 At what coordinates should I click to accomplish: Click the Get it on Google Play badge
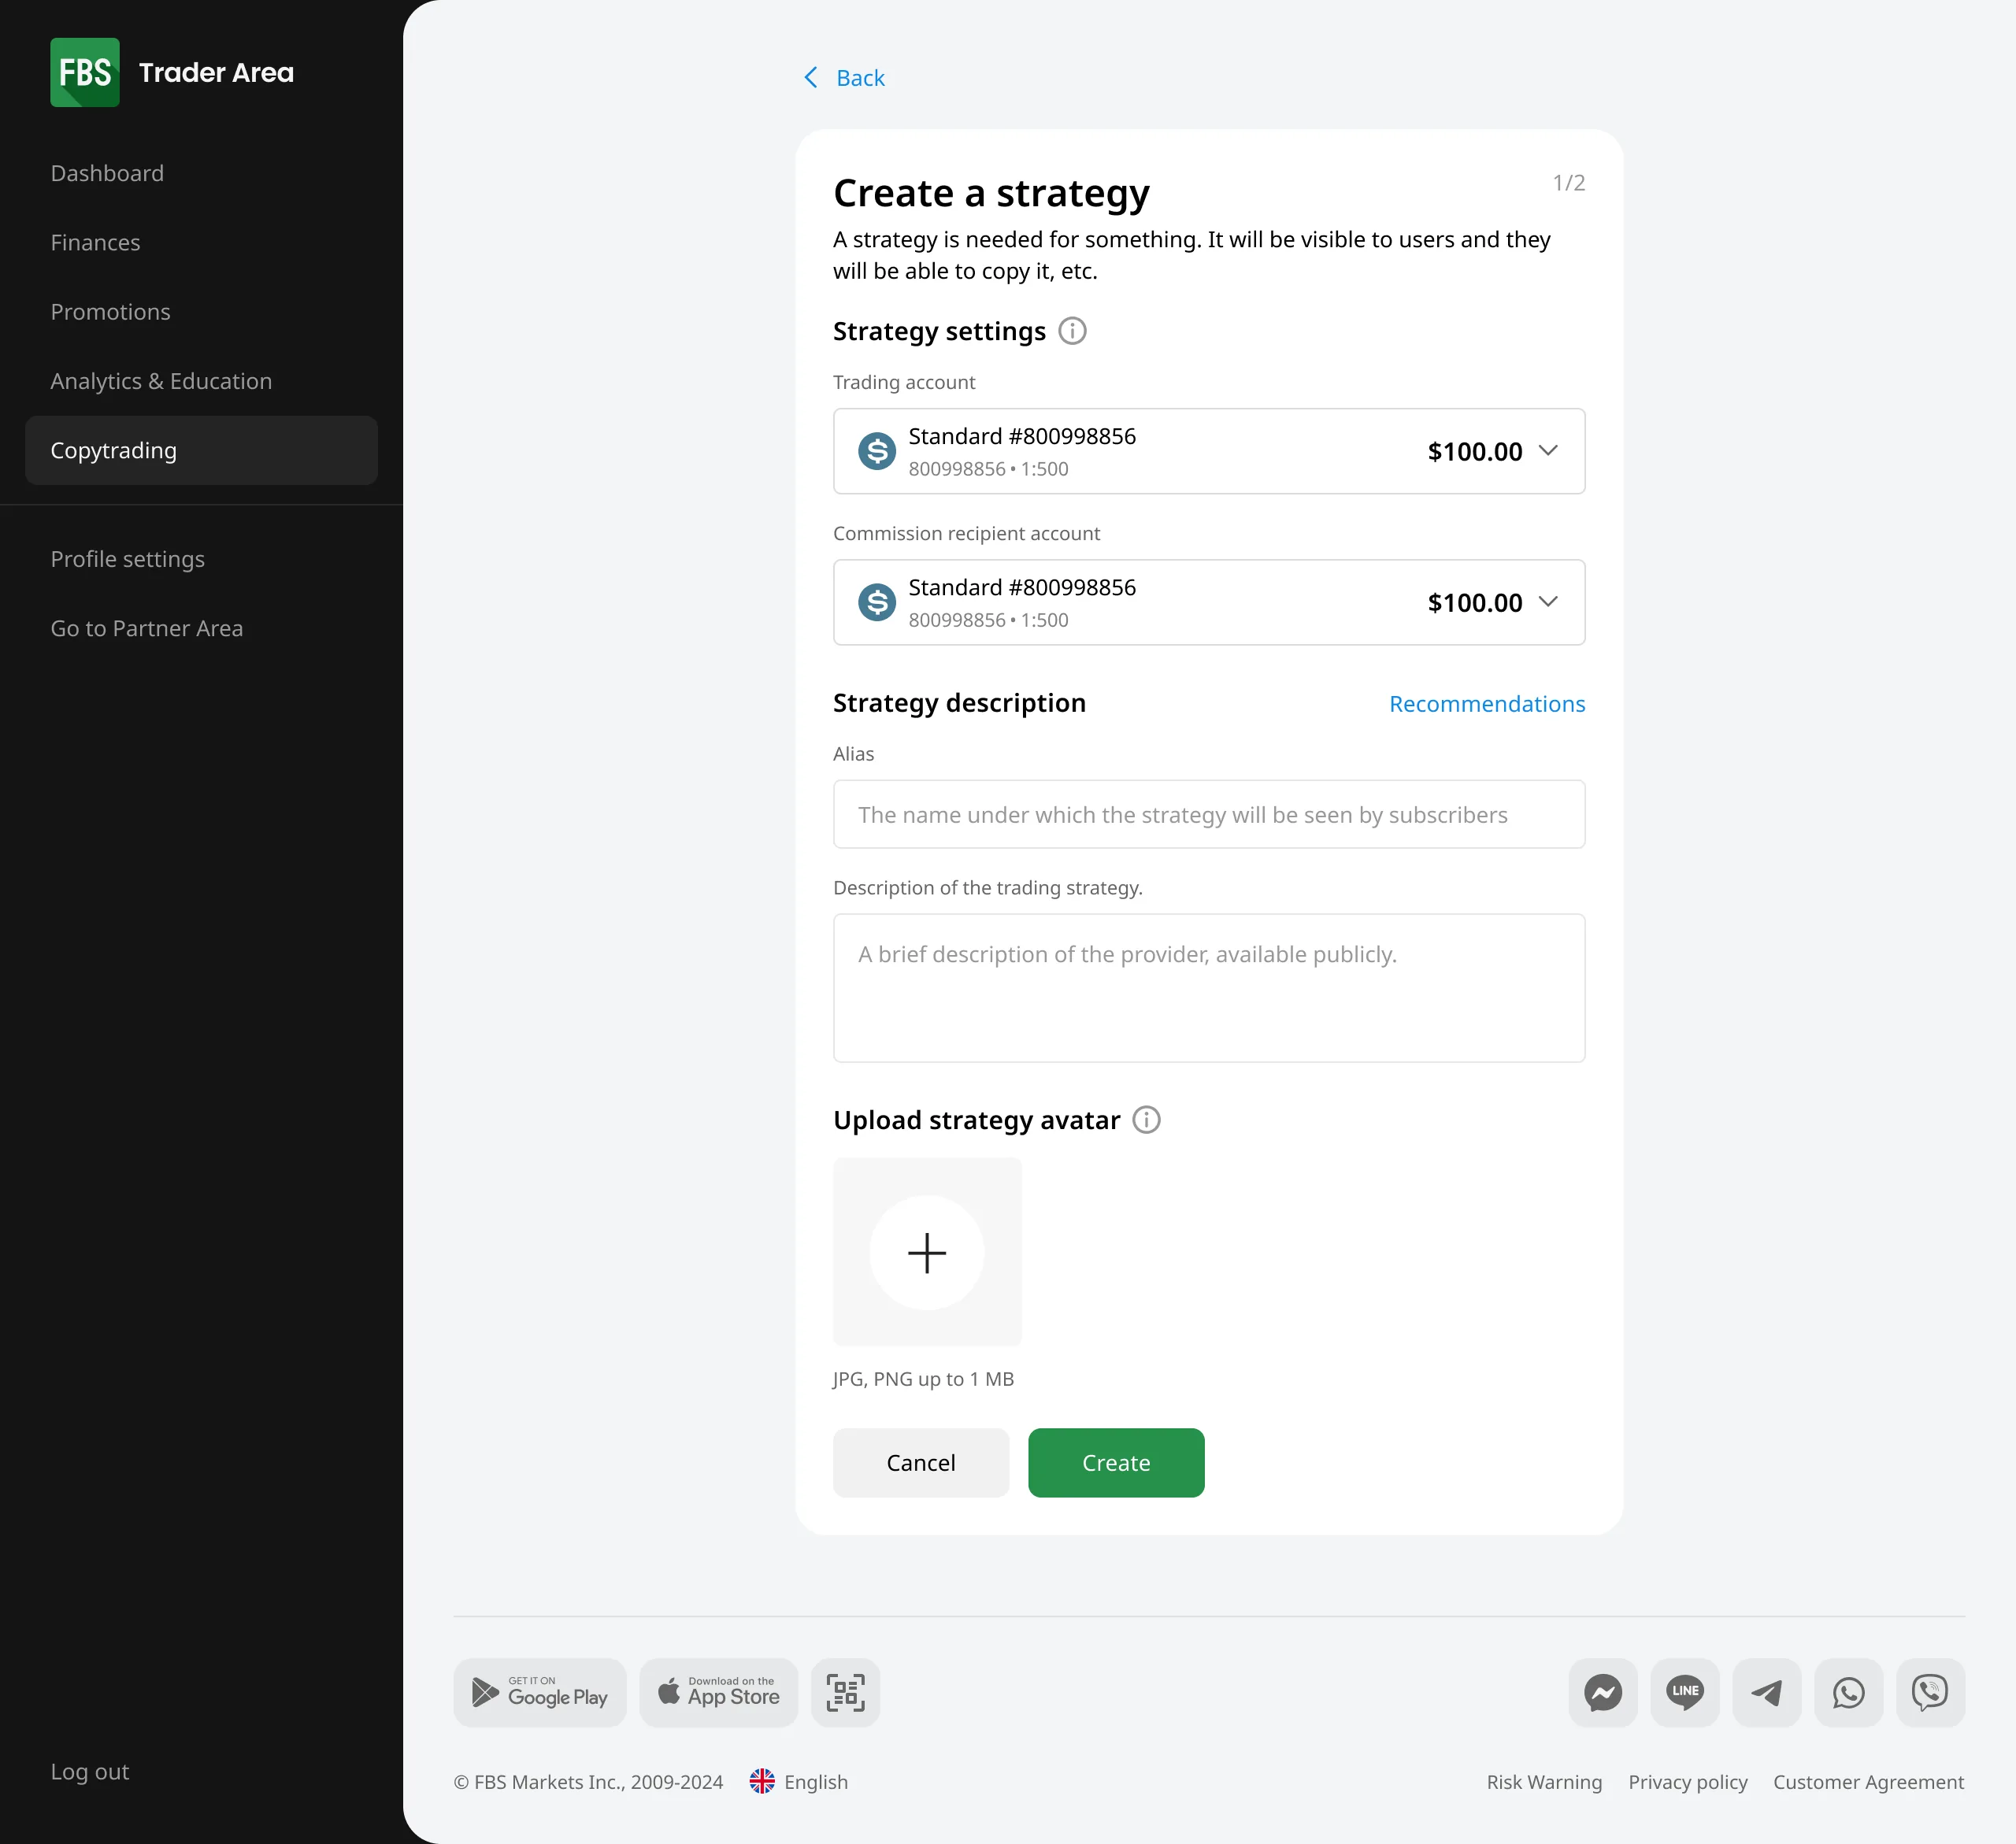click(539, 1692)
